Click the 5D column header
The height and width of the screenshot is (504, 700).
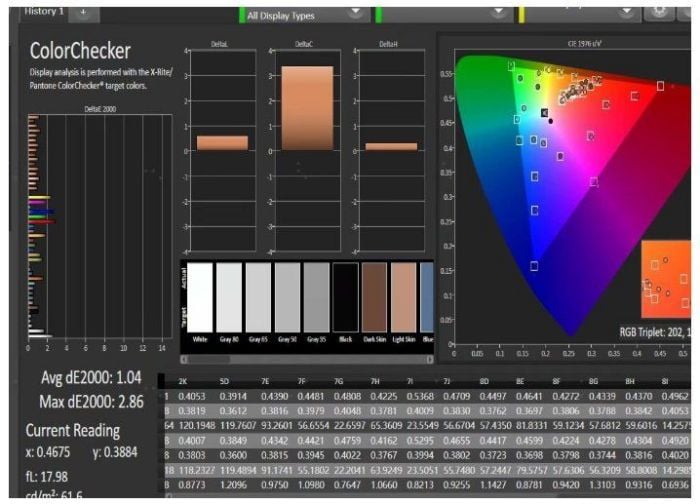click(x=224, y=381)
